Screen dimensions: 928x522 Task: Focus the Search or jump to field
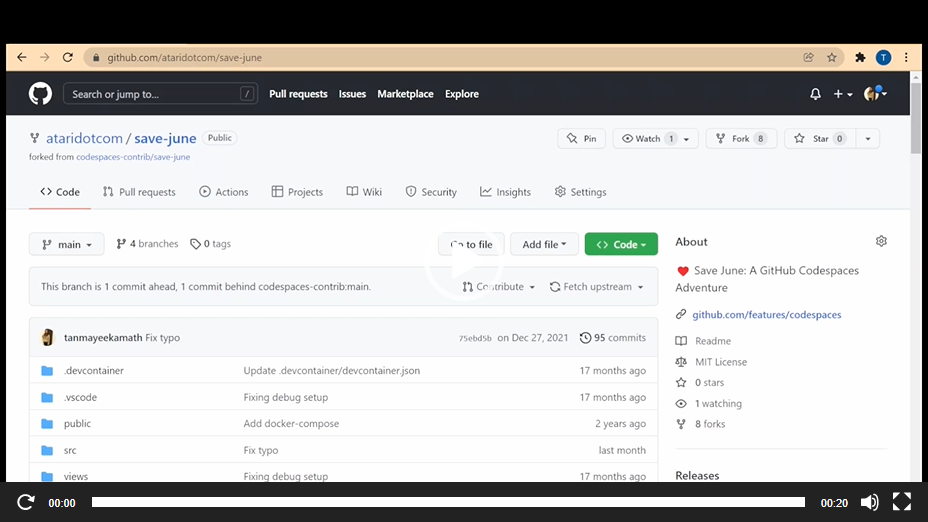click(160, 94)
